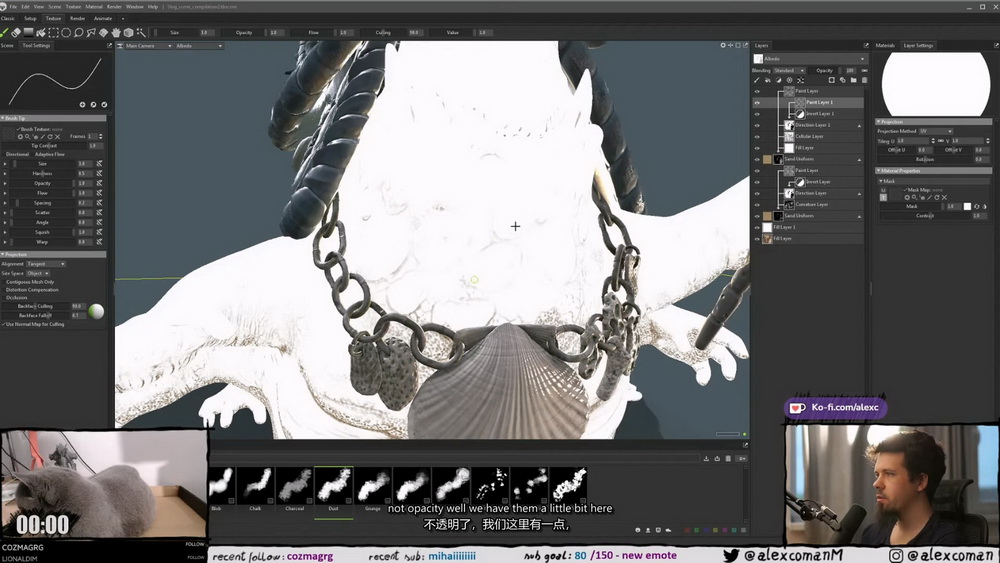Select the Polygon lasso tool
Screen dimensions: 1000x563
91,33
